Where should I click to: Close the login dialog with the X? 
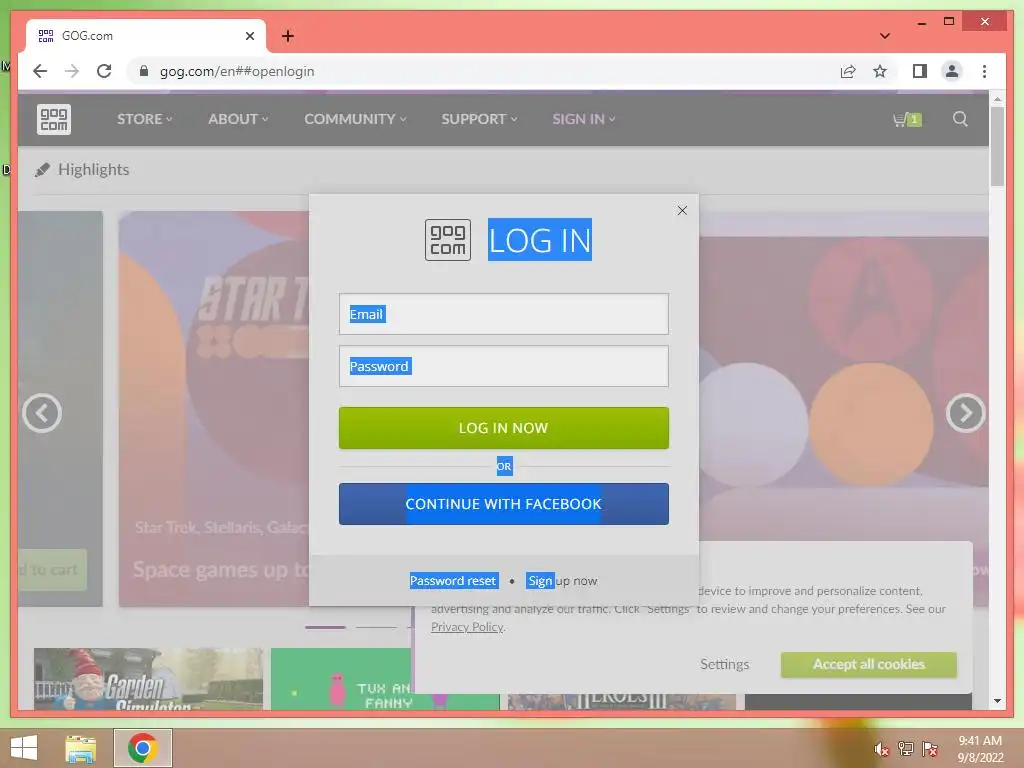[682, 210]
